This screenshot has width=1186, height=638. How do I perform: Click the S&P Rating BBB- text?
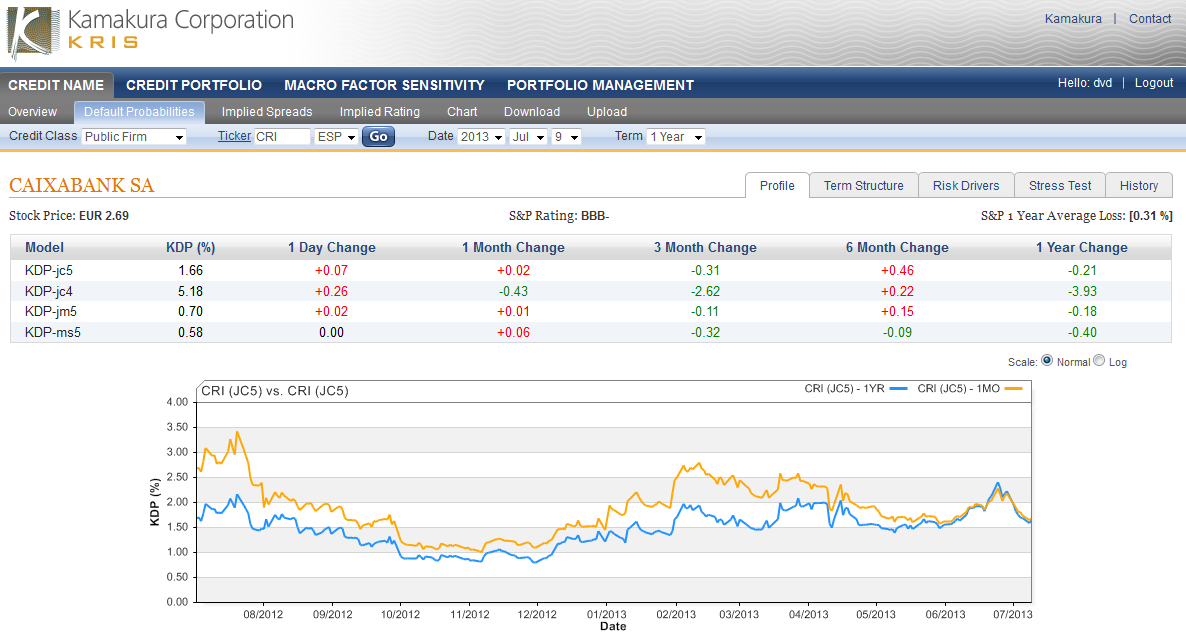click(x=559, y=216)
